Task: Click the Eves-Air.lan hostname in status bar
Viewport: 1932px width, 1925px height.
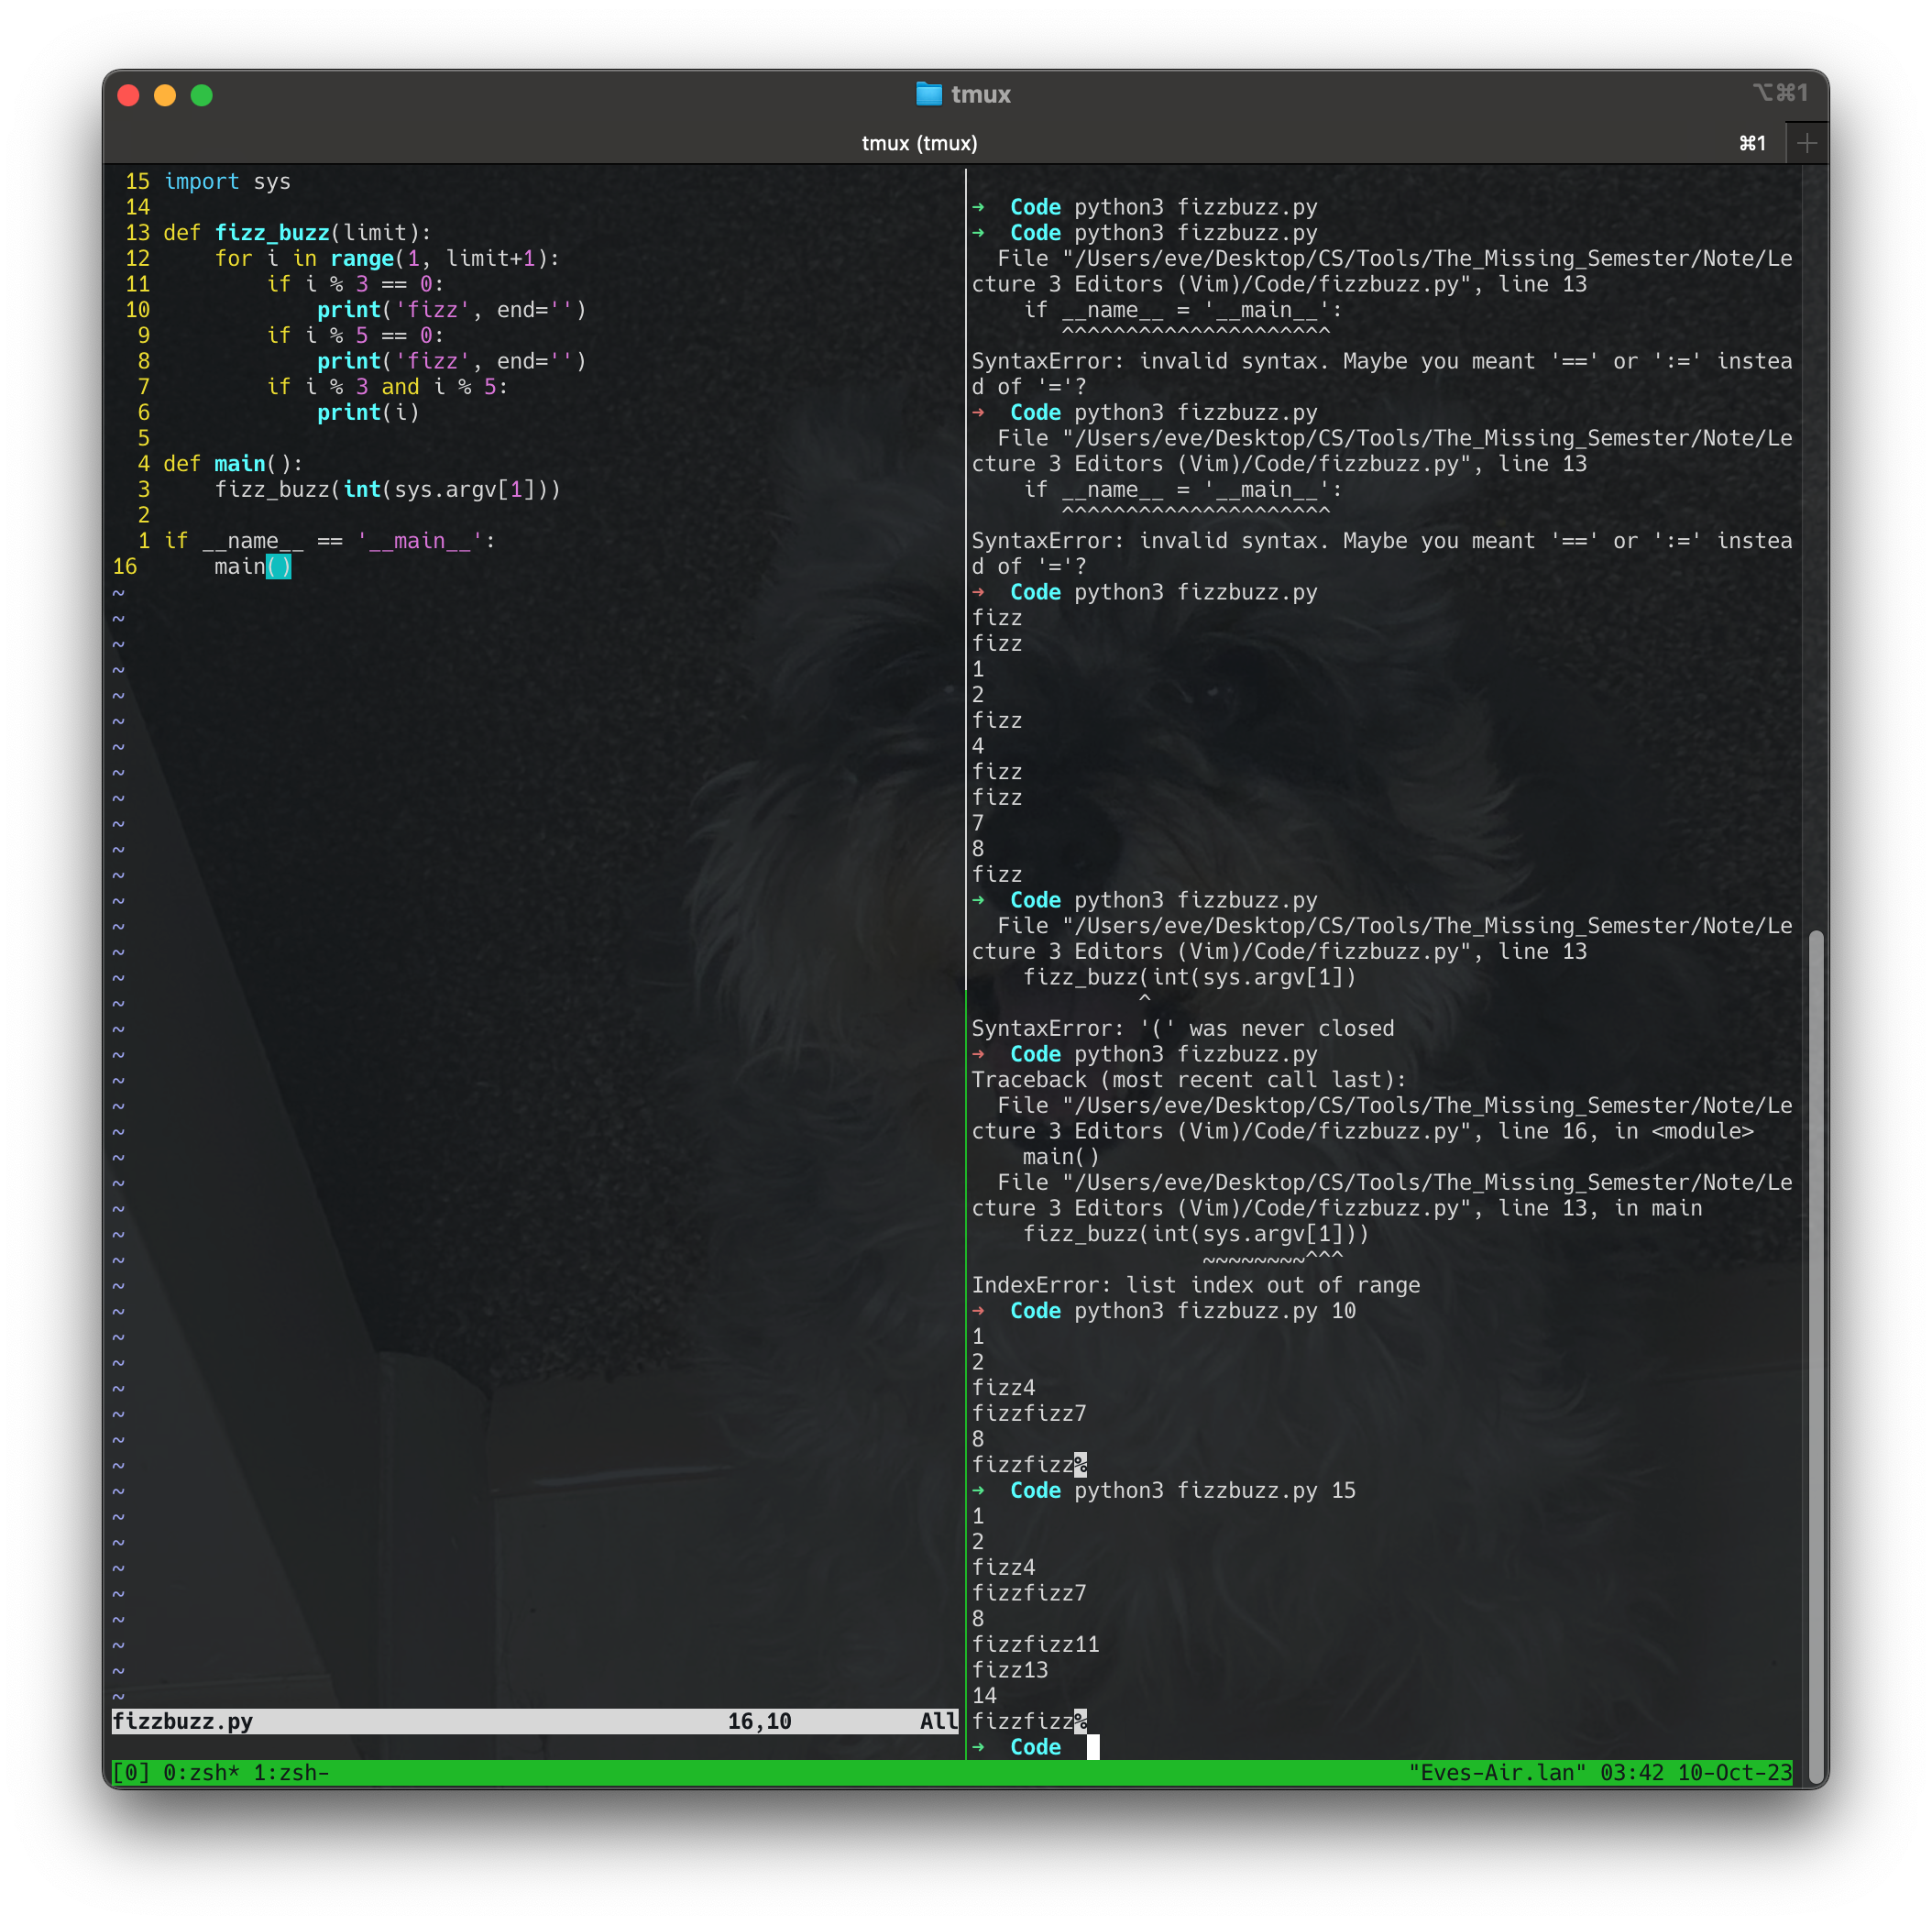Action: (1497, 1772)
